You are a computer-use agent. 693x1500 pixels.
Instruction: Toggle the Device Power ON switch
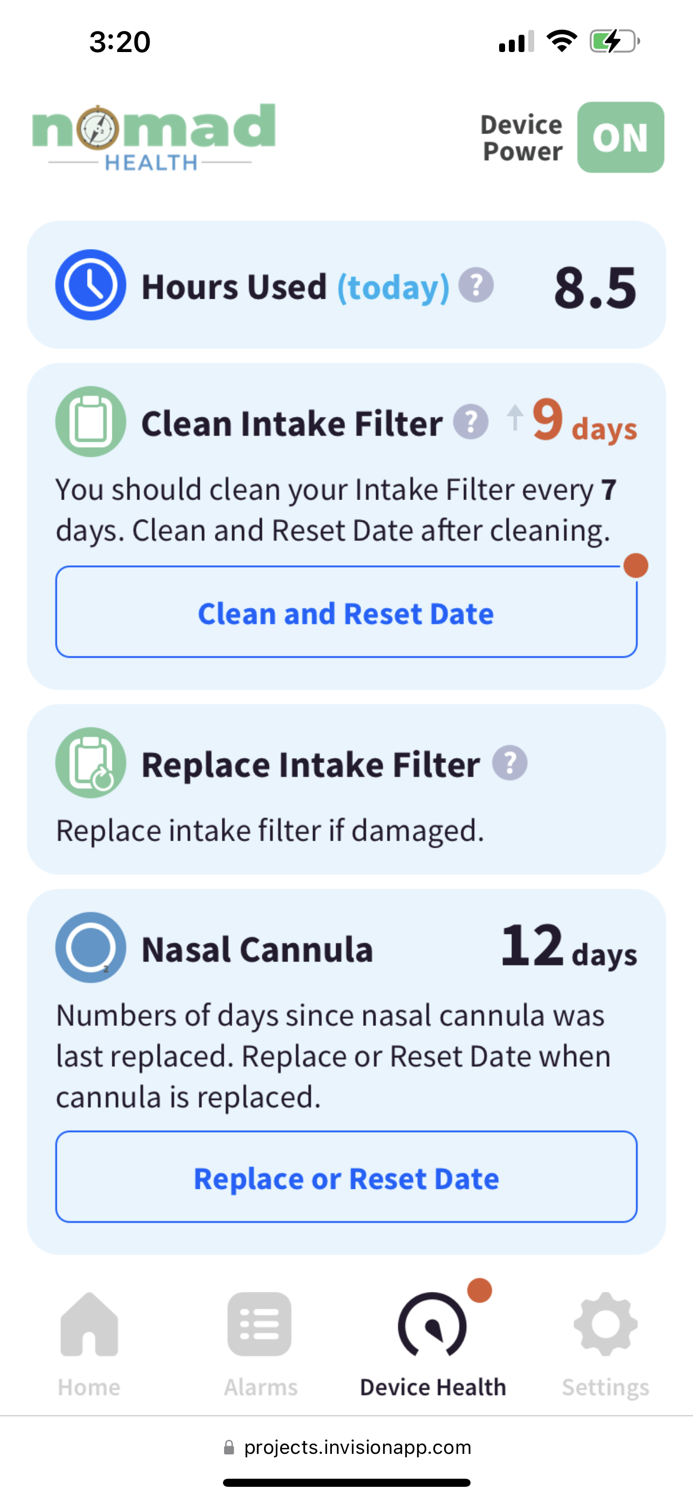click(x=620, y=137)
